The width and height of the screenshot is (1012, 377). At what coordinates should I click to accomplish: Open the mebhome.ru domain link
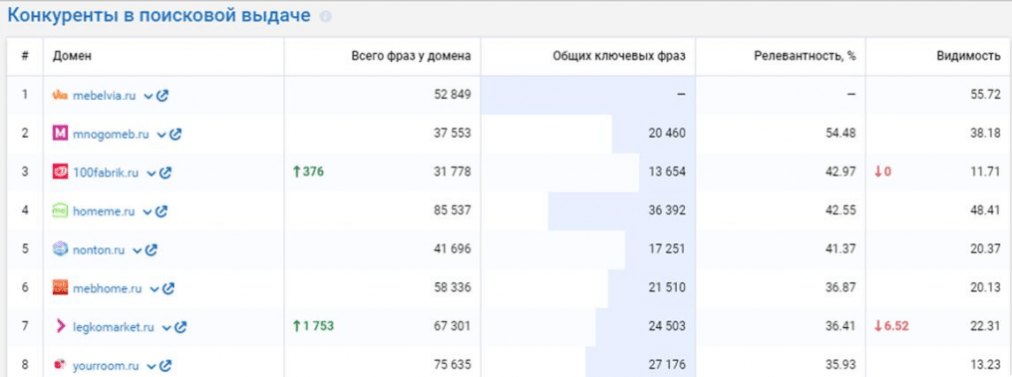coord(106,289)
